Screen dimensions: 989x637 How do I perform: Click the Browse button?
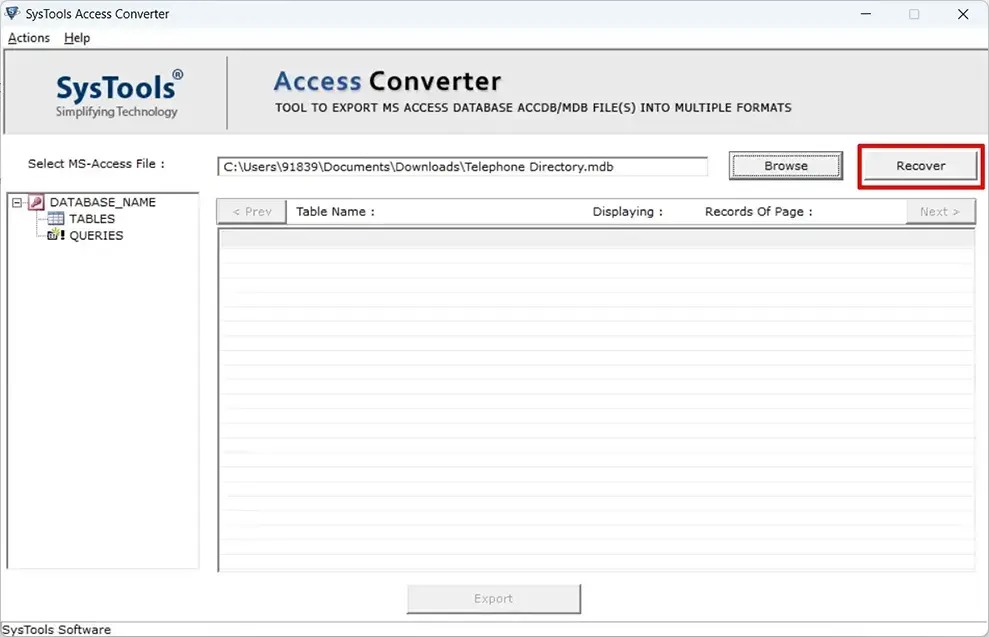click(786, 166)
